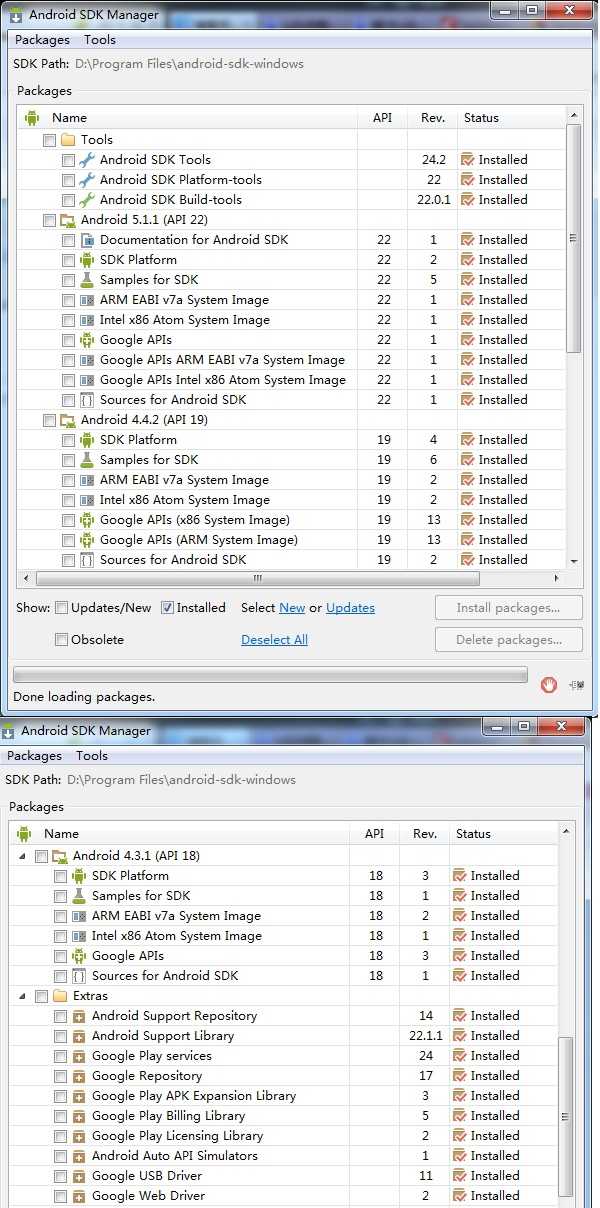Click the API 19 SDK Platform android icon
Image resolution: width=600 pixels, height=1208 pixels.
coord(87,440)
